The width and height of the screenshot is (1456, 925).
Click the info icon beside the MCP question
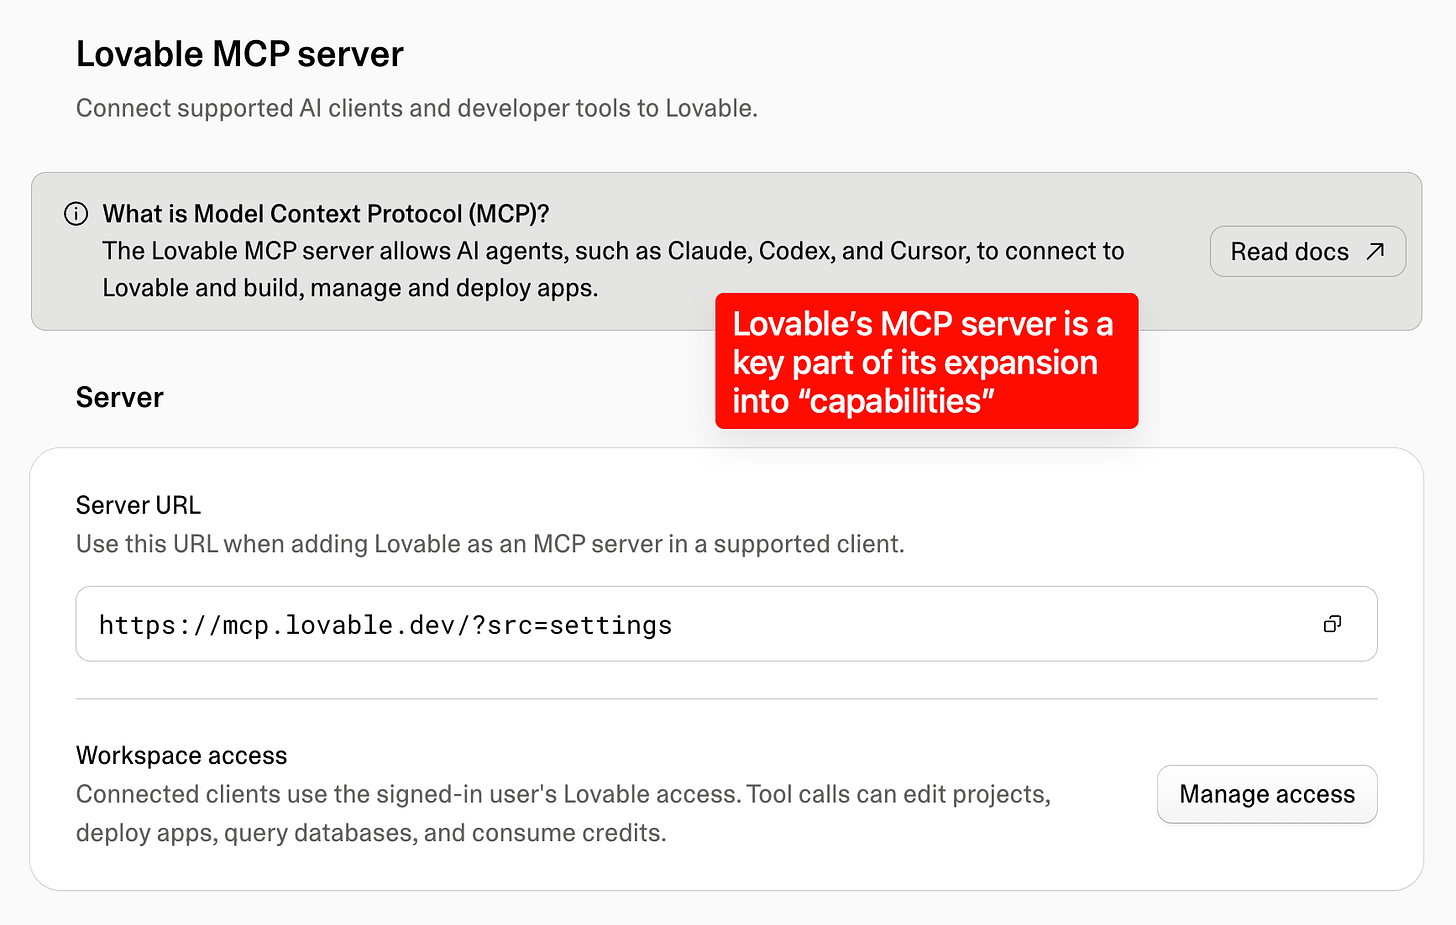point(76,214)
